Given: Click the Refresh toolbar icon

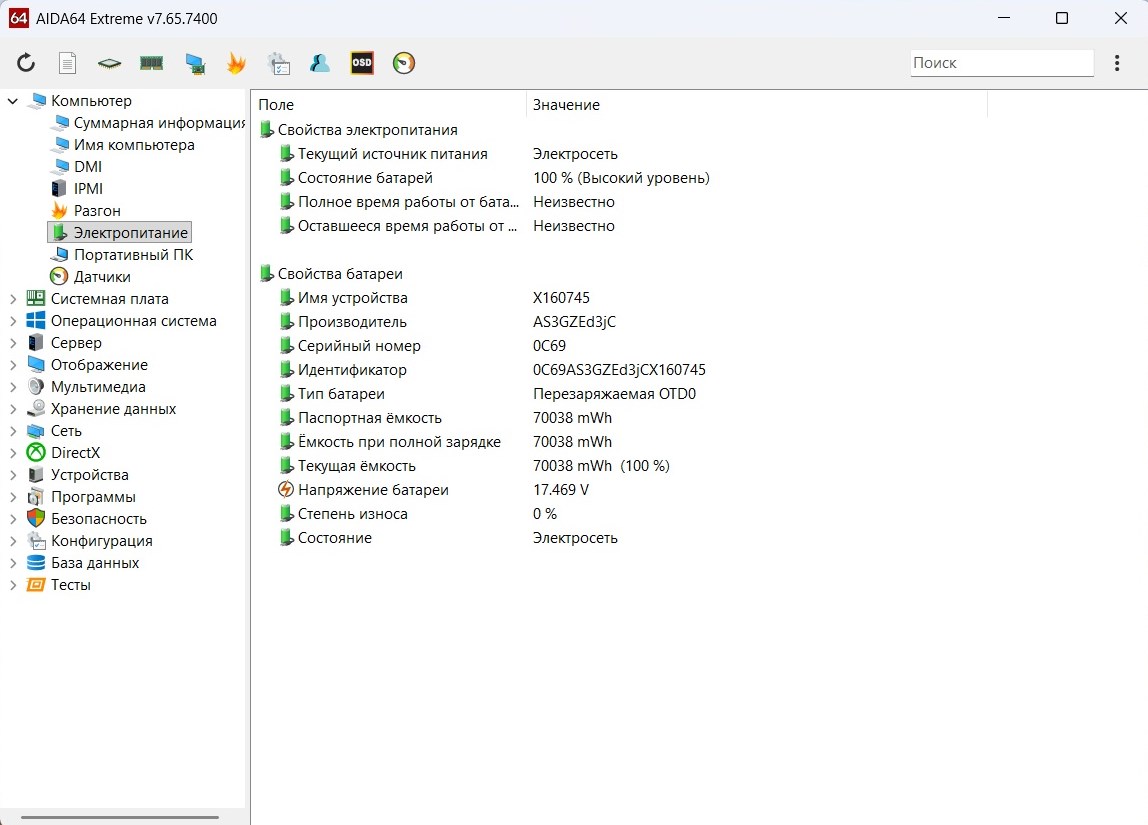Looking at the screenshot, I should point(26,63).
